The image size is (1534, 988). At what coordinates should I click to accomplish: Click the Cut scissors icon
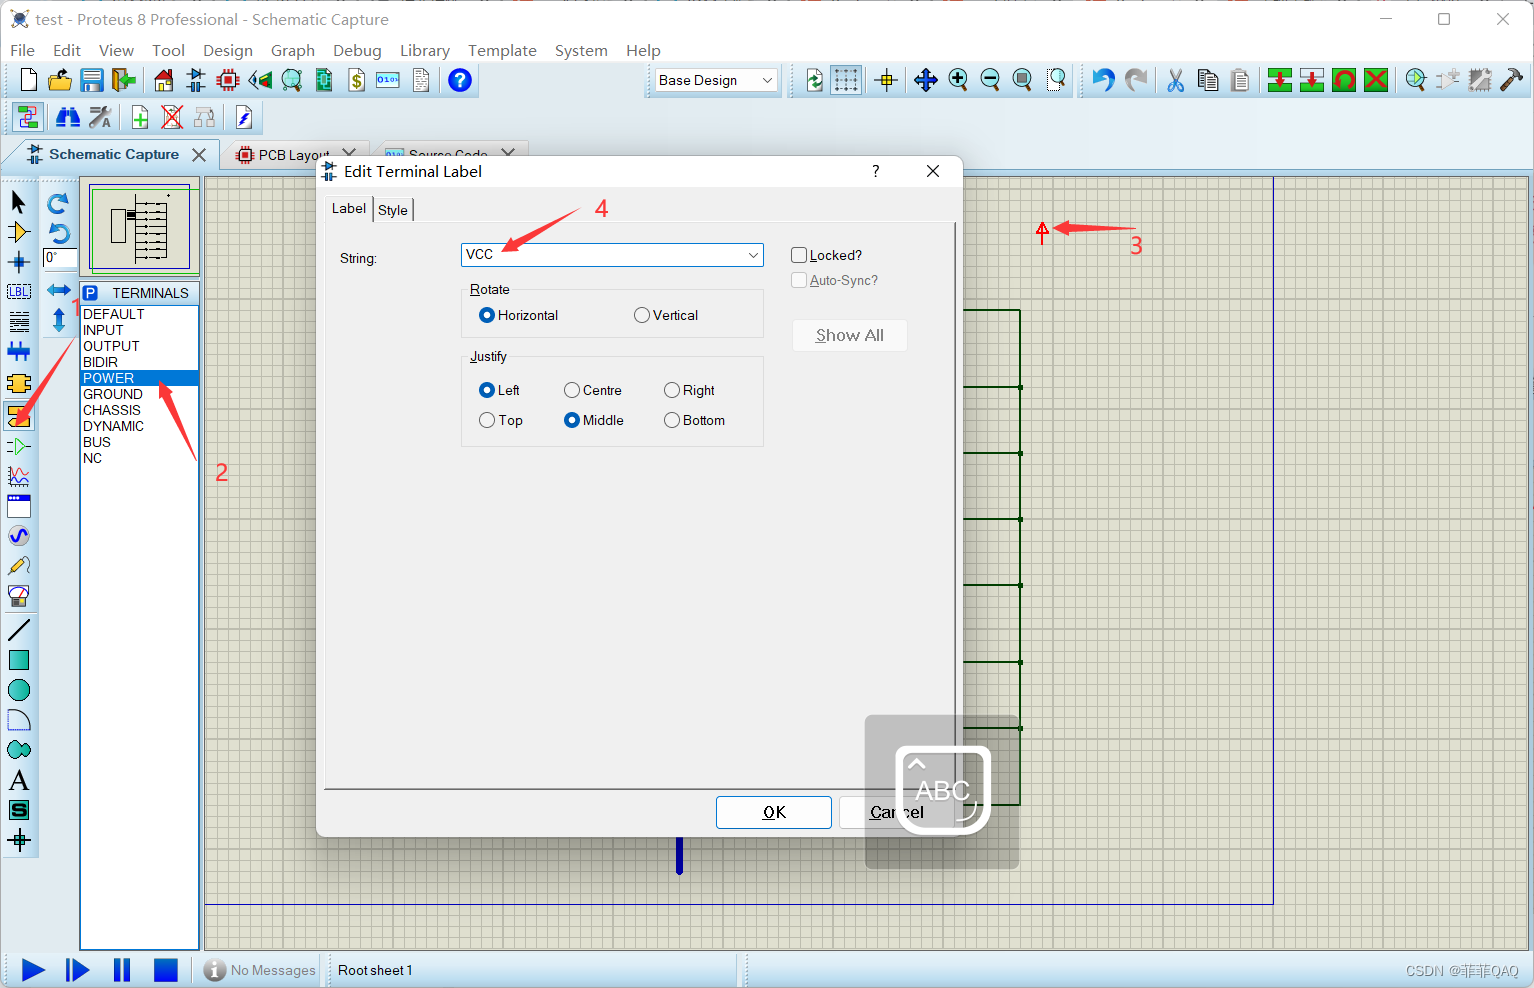pyautogui.click(x=1176, y=80)
